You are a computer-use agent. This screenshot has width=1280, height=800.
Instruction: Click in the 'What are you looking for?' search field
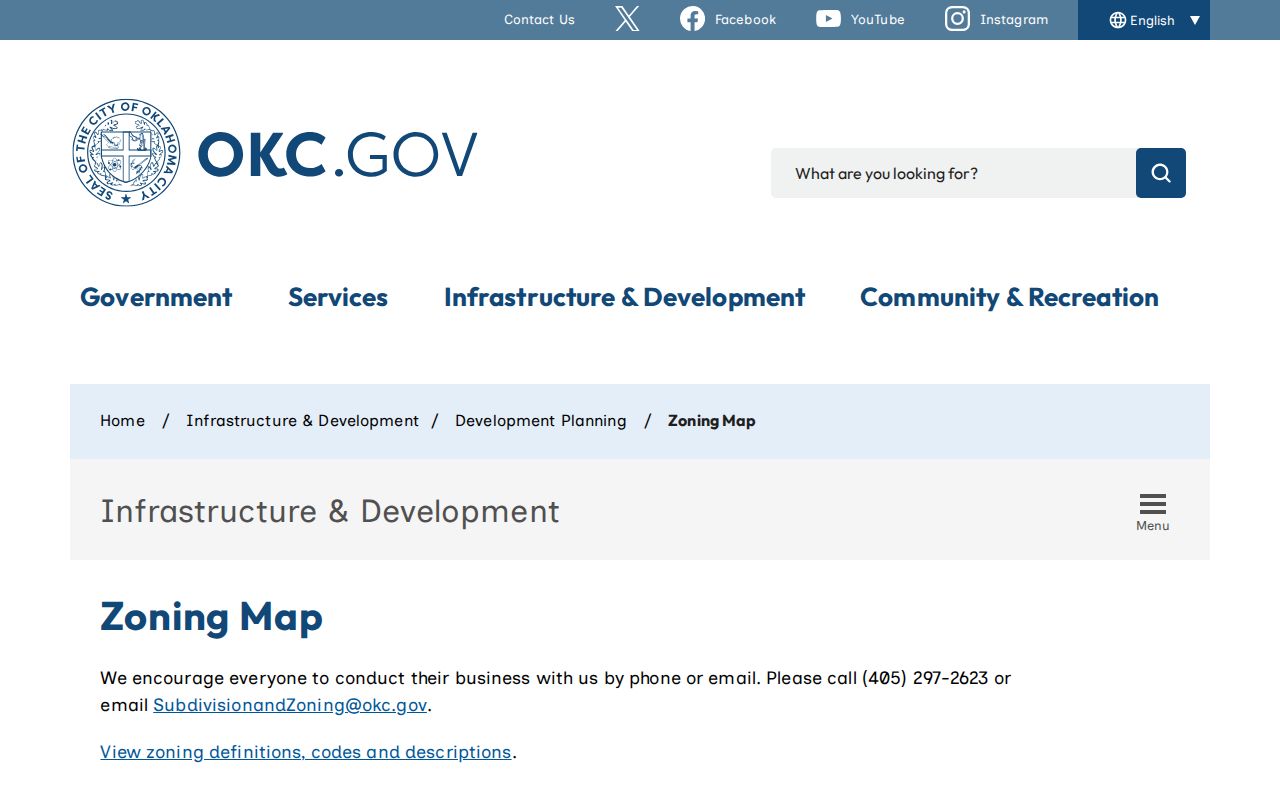click(x=953, y=173)
